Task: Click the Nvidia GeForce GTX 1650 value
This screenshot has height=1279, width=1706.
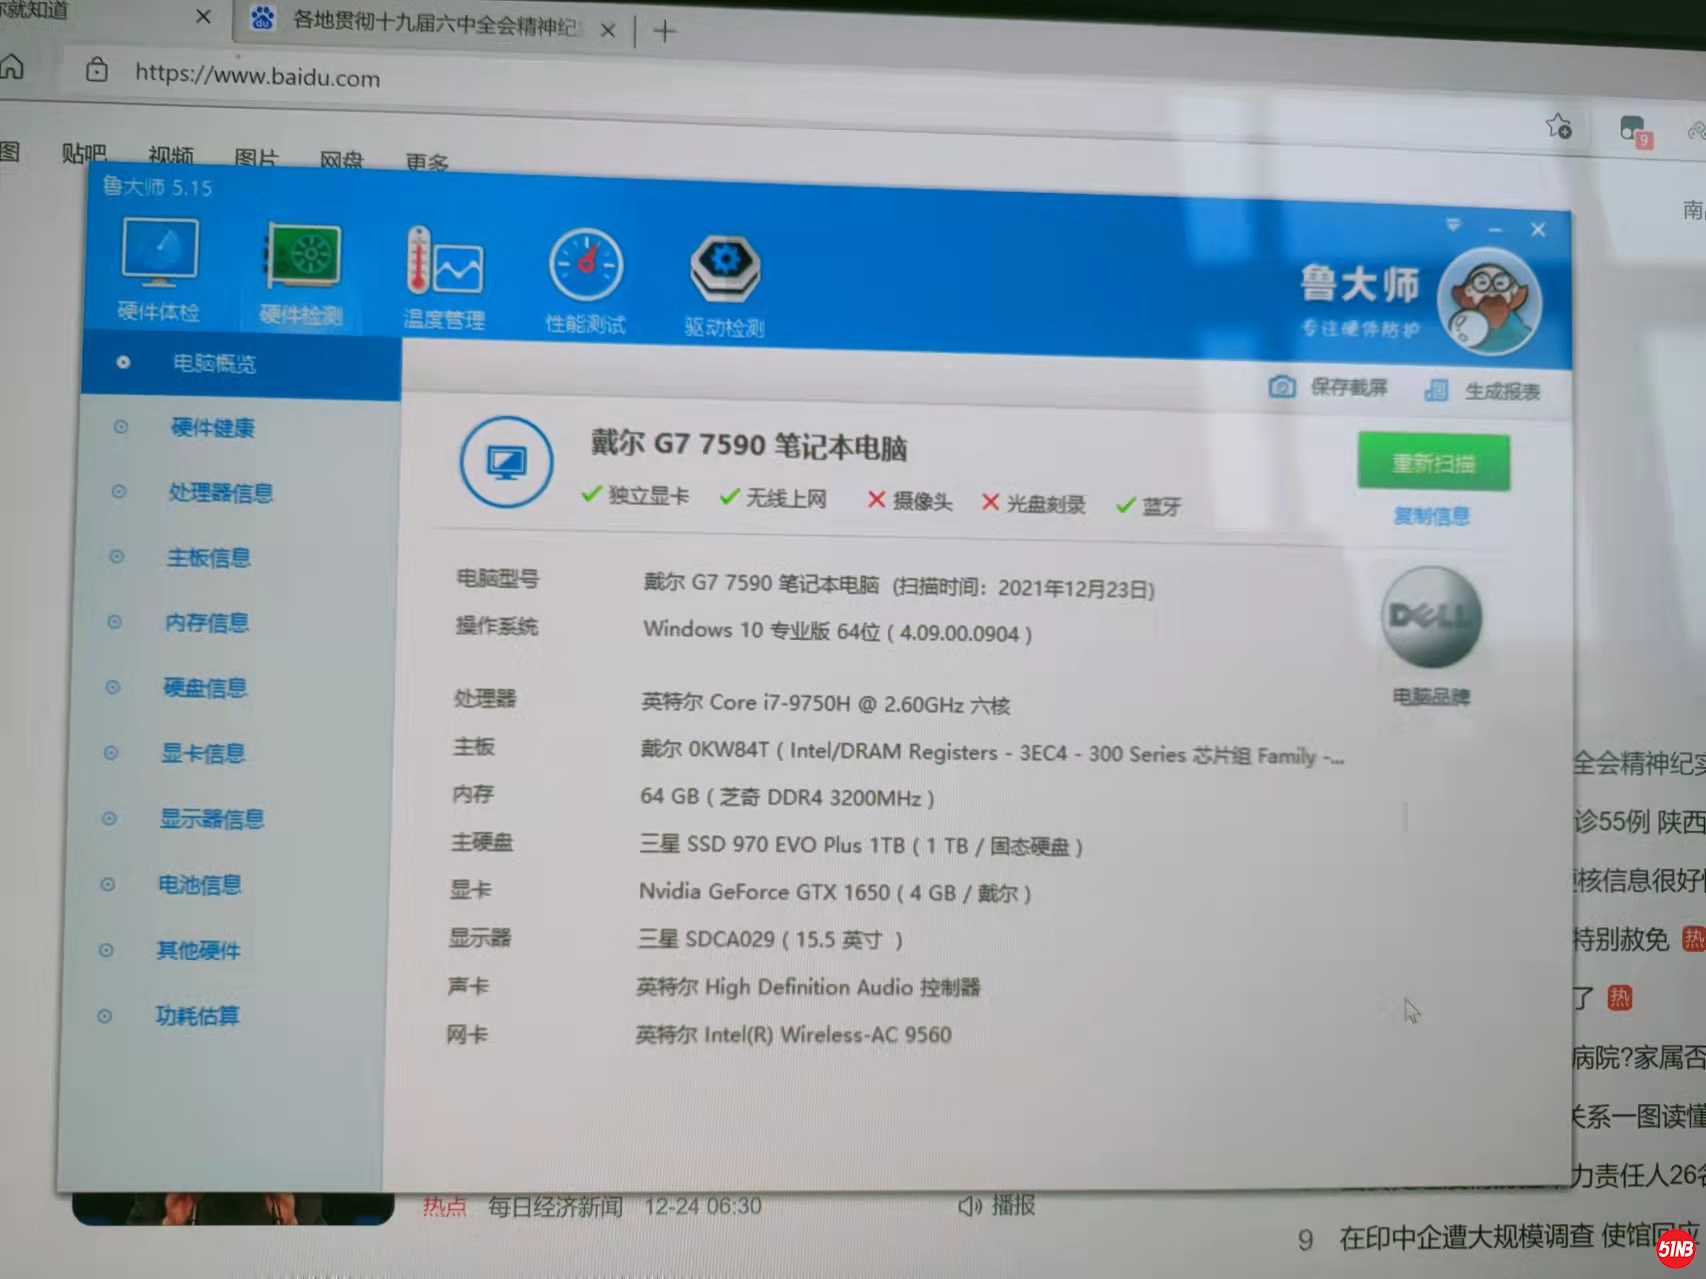Action: coord(835,892)
